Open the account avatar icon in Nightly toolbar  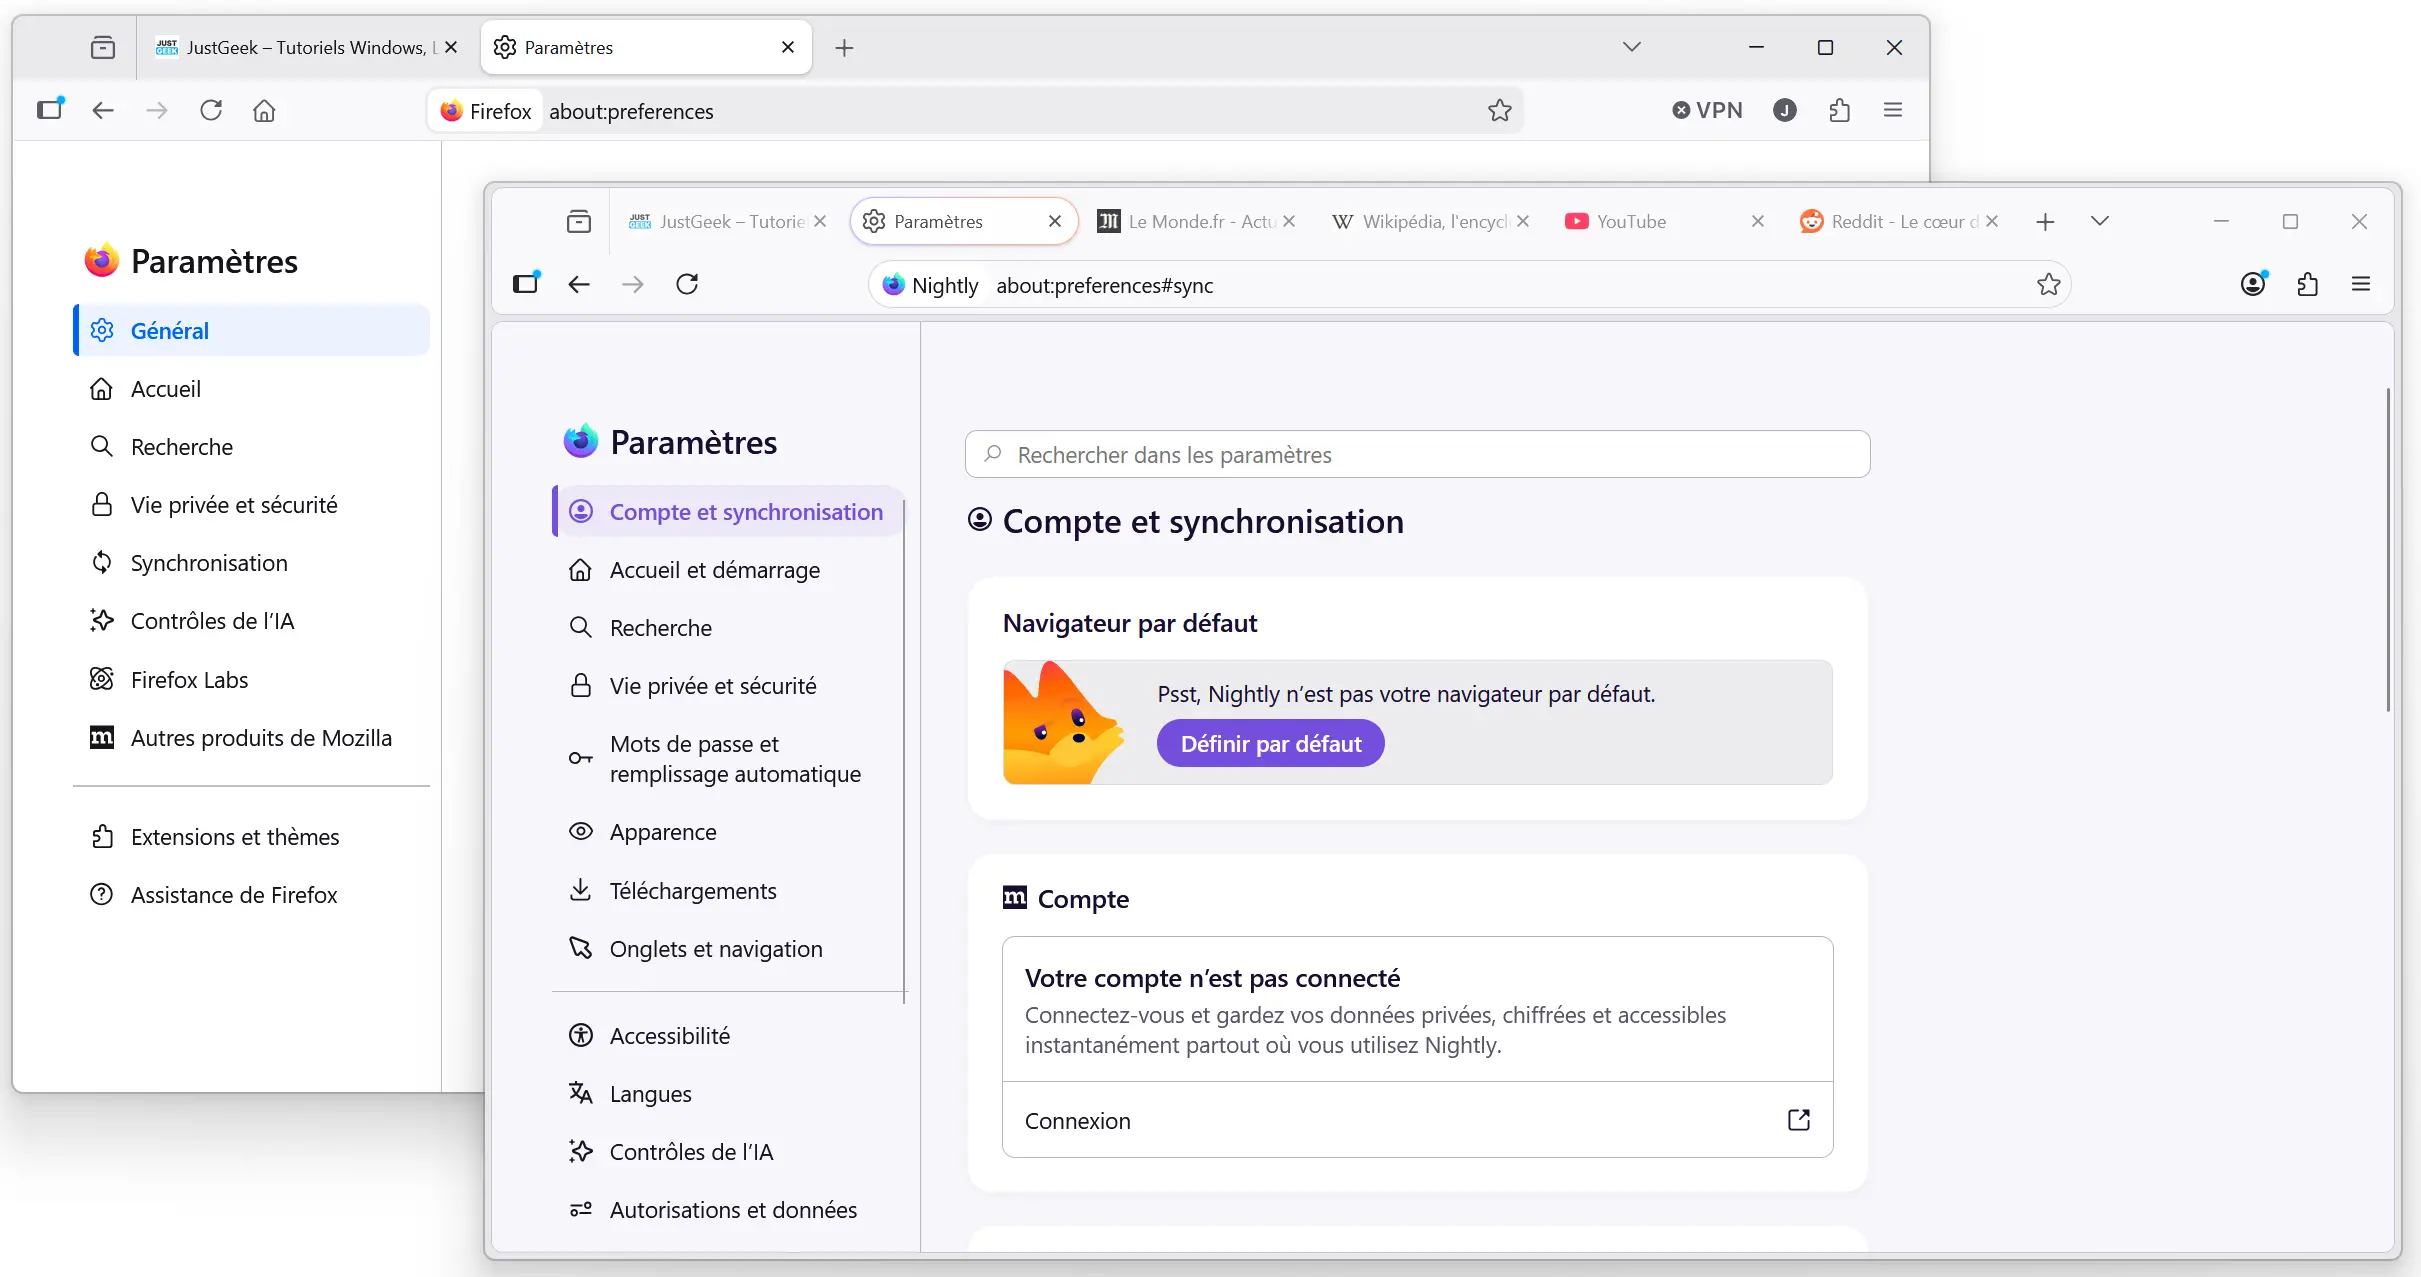coord(2253,284)
